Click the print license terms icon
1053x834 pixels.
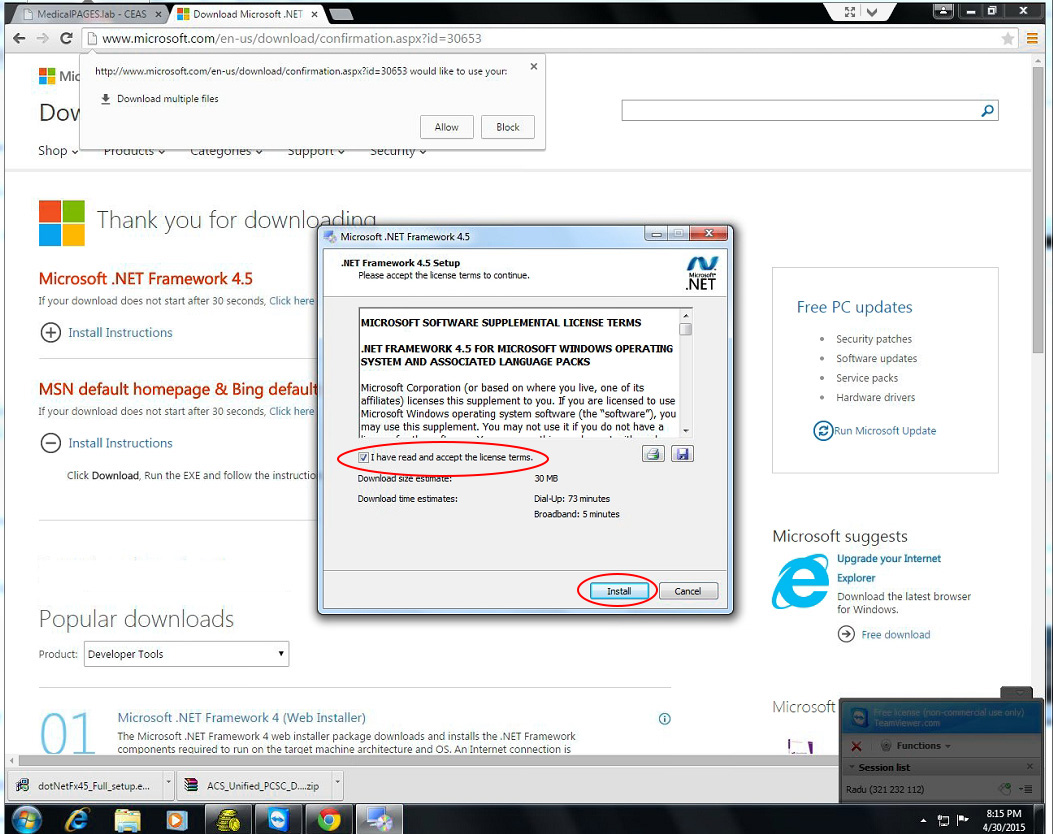(x=653, y=454)
